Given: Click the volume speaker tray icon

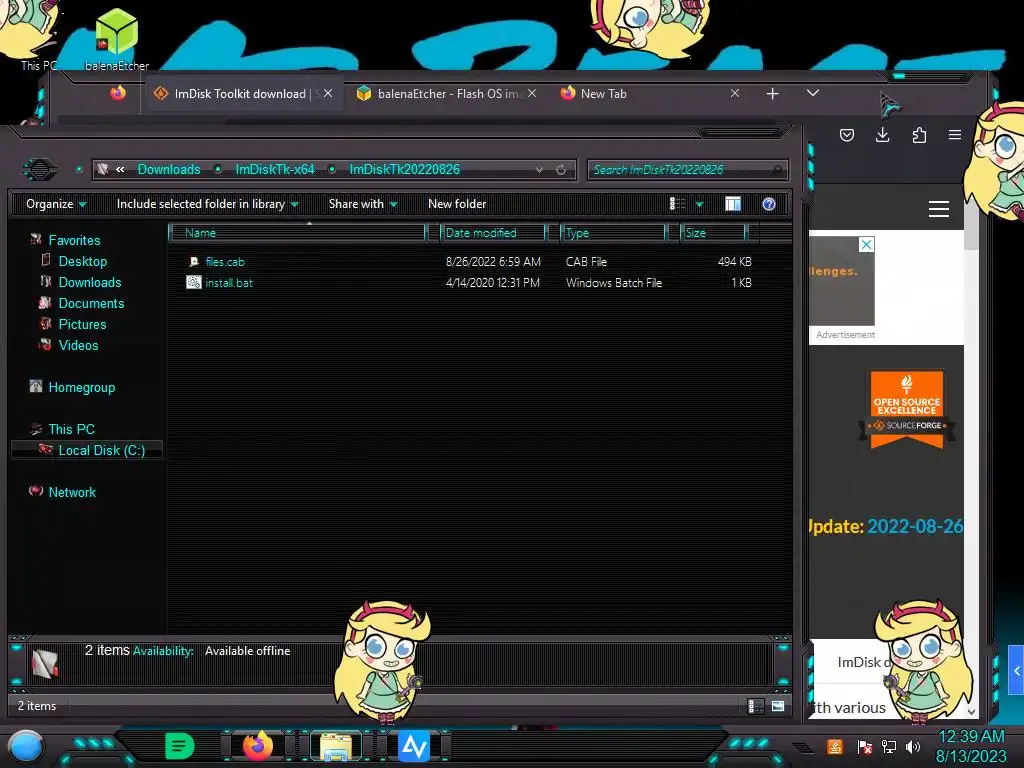Looking at the screenshot, I should 913,746.
